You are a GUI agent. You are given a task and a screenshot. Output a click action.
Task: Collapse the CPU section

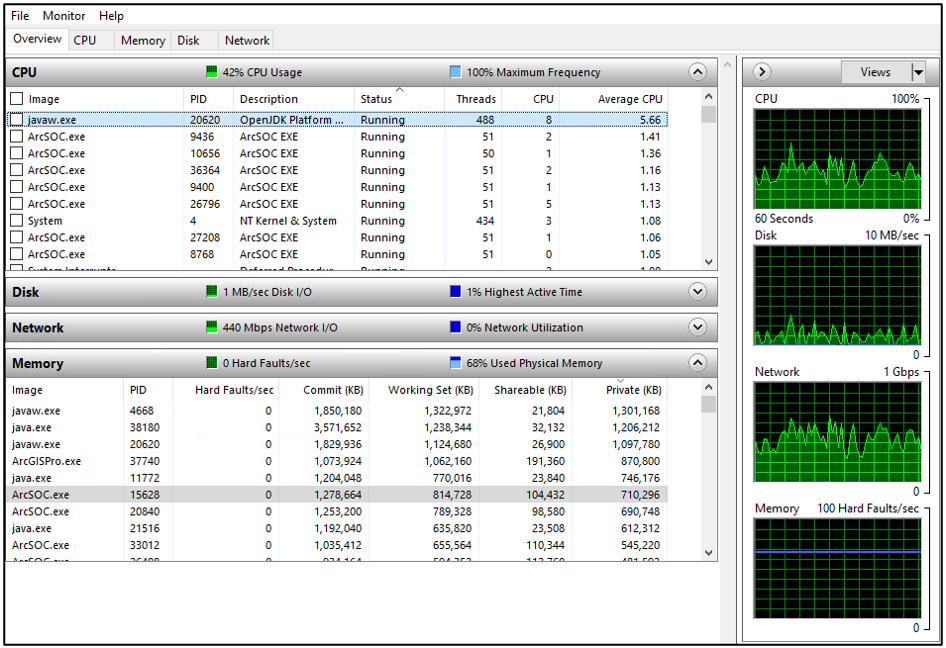697,72
